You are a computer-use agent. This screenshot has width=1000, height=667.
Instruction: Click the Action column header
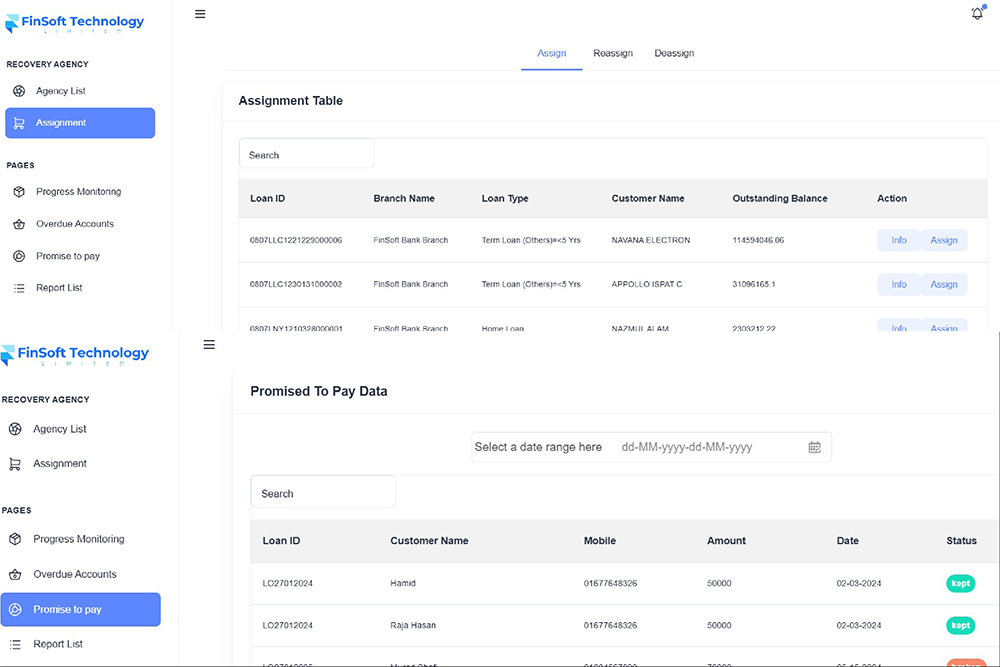click(x=892, y=198)
